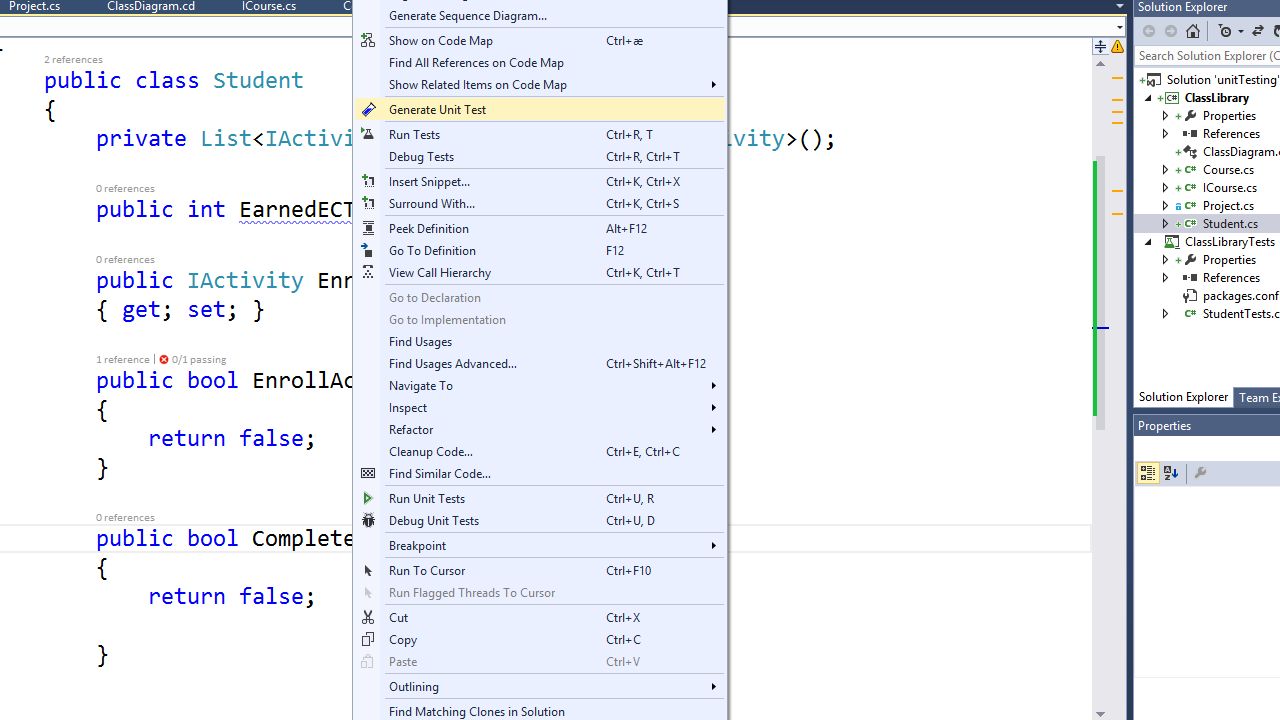Click the Find Similar Code icon
This screenshot has width=1280, height=720.
tap(368, 474)
